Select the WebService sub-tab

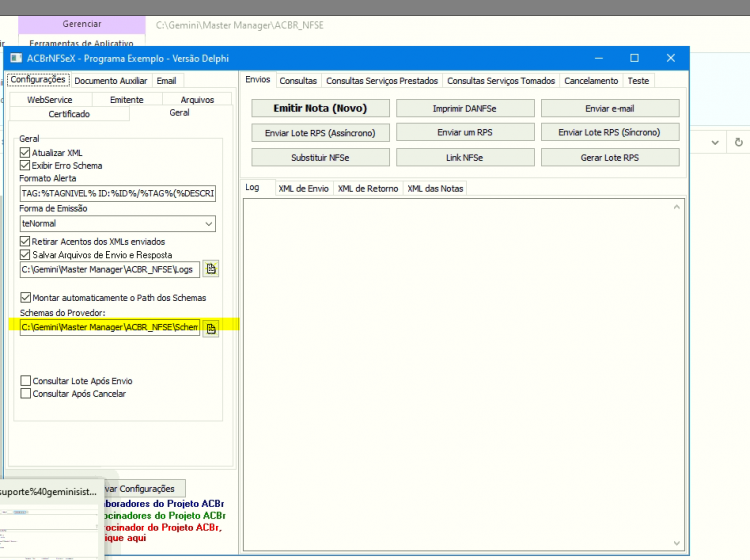(50, 99)
